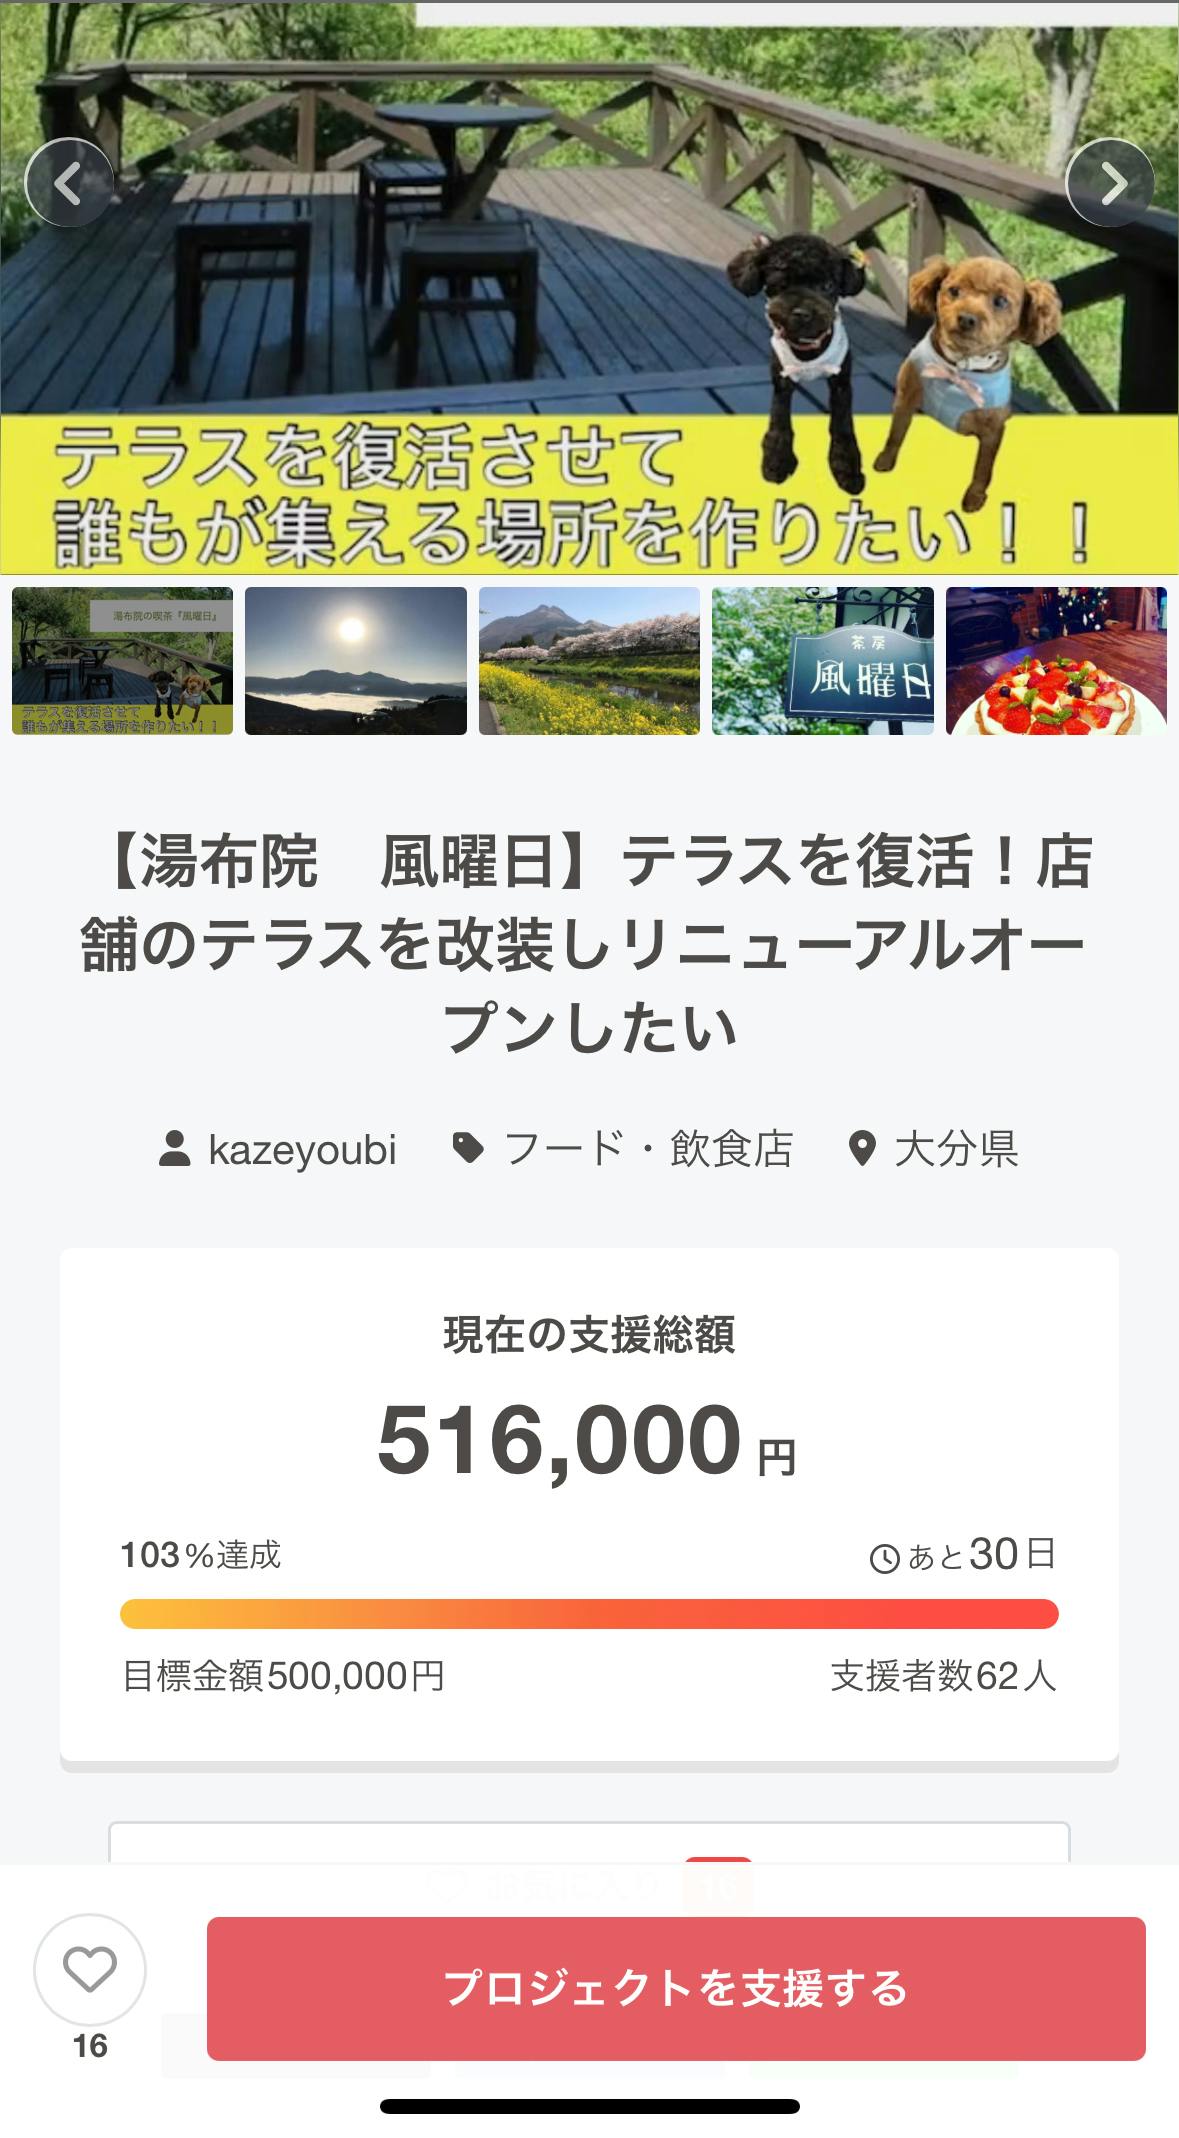Tap the main terrace banner image
1179x2138 pixels.
pyautogui.click(x=589, y=287)
